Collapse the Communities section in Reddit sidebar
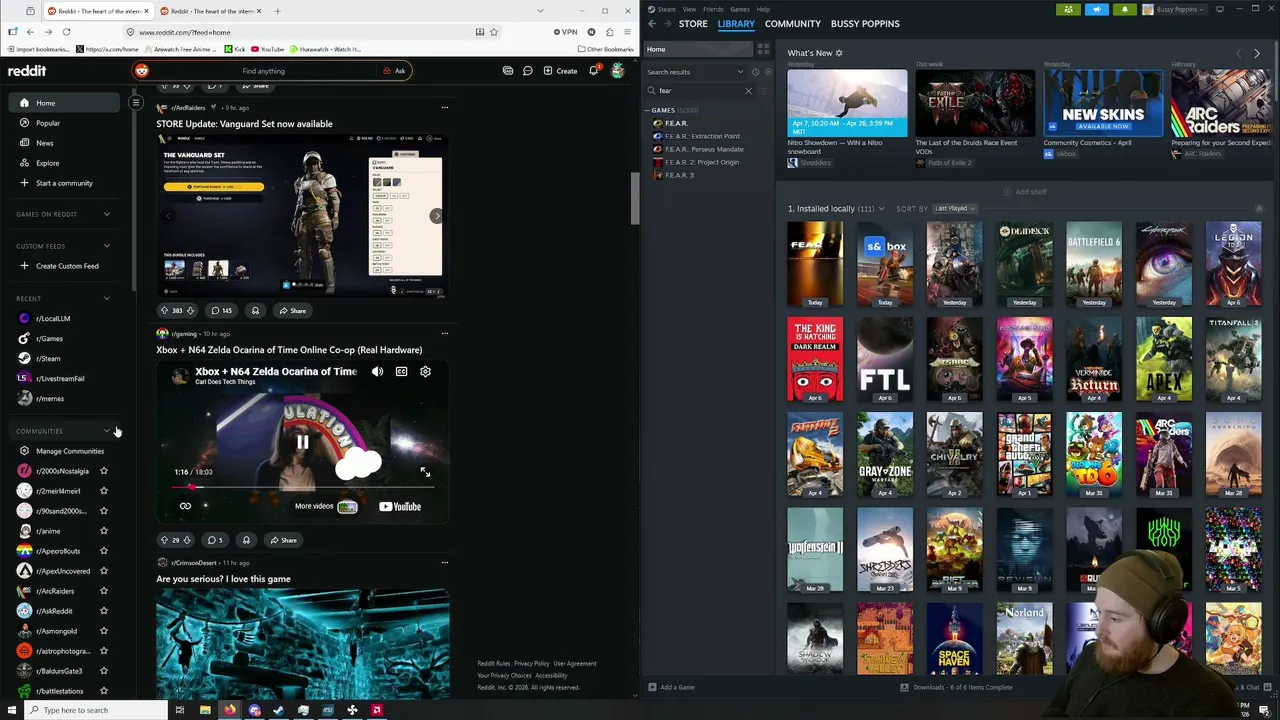 [107, 431]
